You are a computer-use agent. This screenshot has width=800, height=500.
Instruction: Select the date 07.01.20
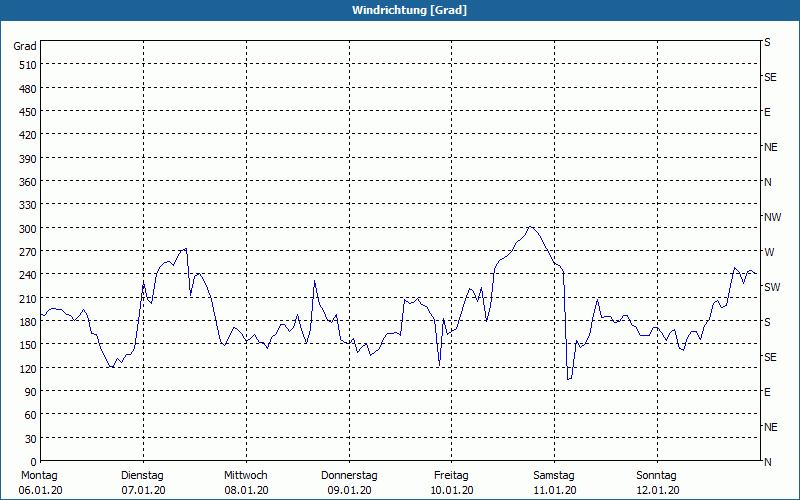[x=143, y=490]
